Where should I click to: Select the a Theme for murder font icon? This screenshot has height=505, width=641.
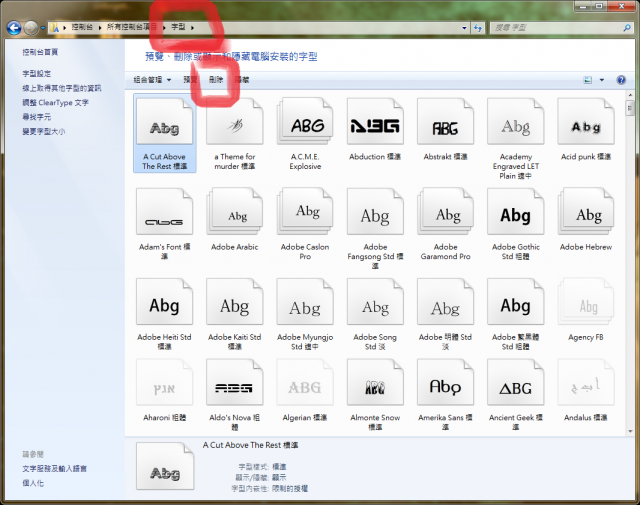coord(235,121)
